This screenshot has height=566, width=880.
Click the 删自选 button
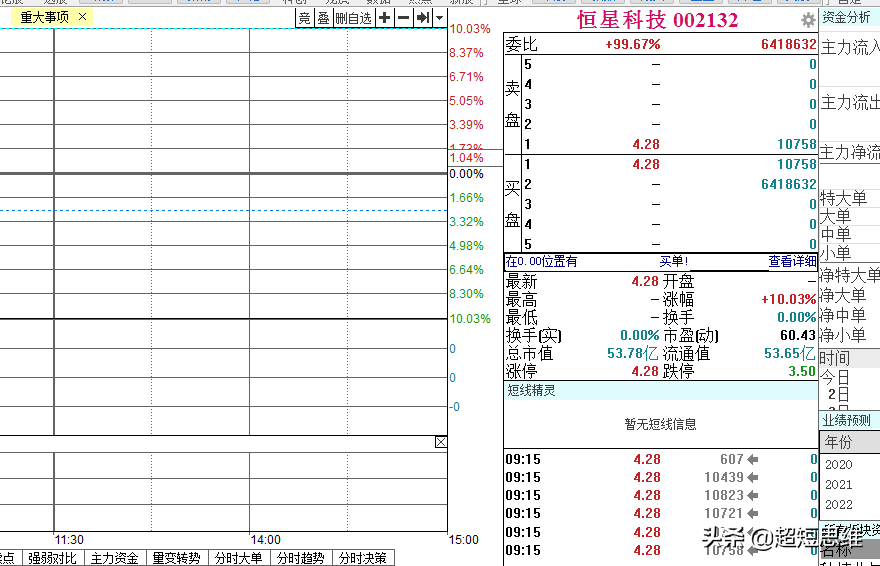tap(354, 19)
